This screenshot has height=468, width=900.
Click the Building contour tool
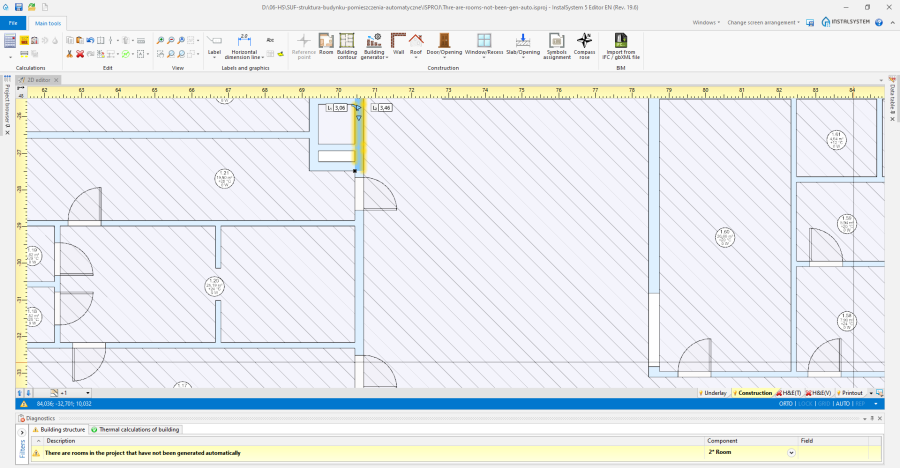[x=347, y=46]
